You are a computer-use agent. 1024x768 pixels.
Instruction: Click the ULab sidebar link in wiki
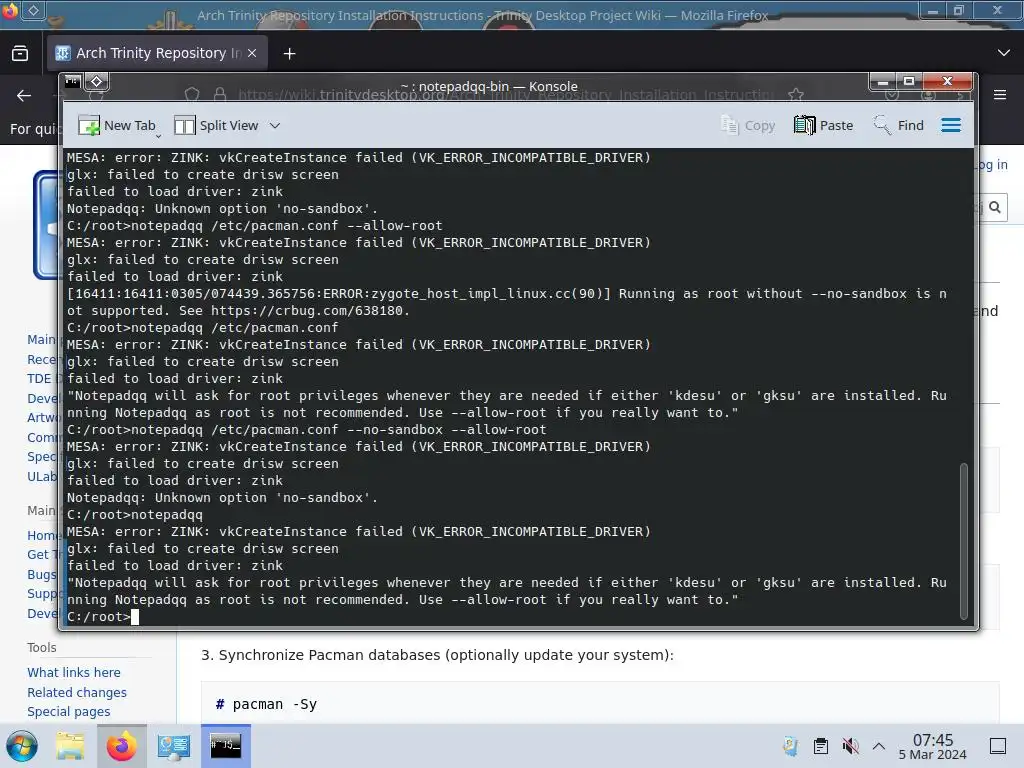(x=42, y=477)
